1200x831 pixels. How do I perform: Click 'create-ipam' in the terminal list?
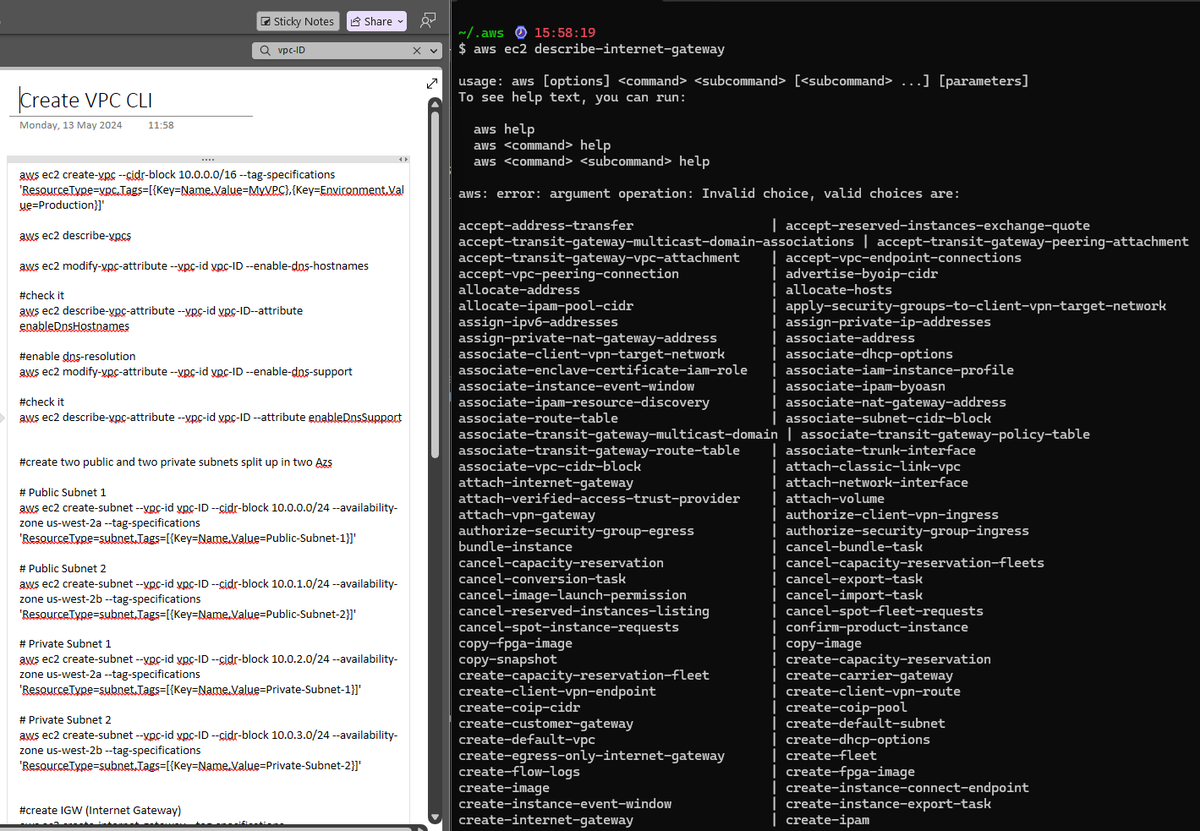click(x=827, y=820)
